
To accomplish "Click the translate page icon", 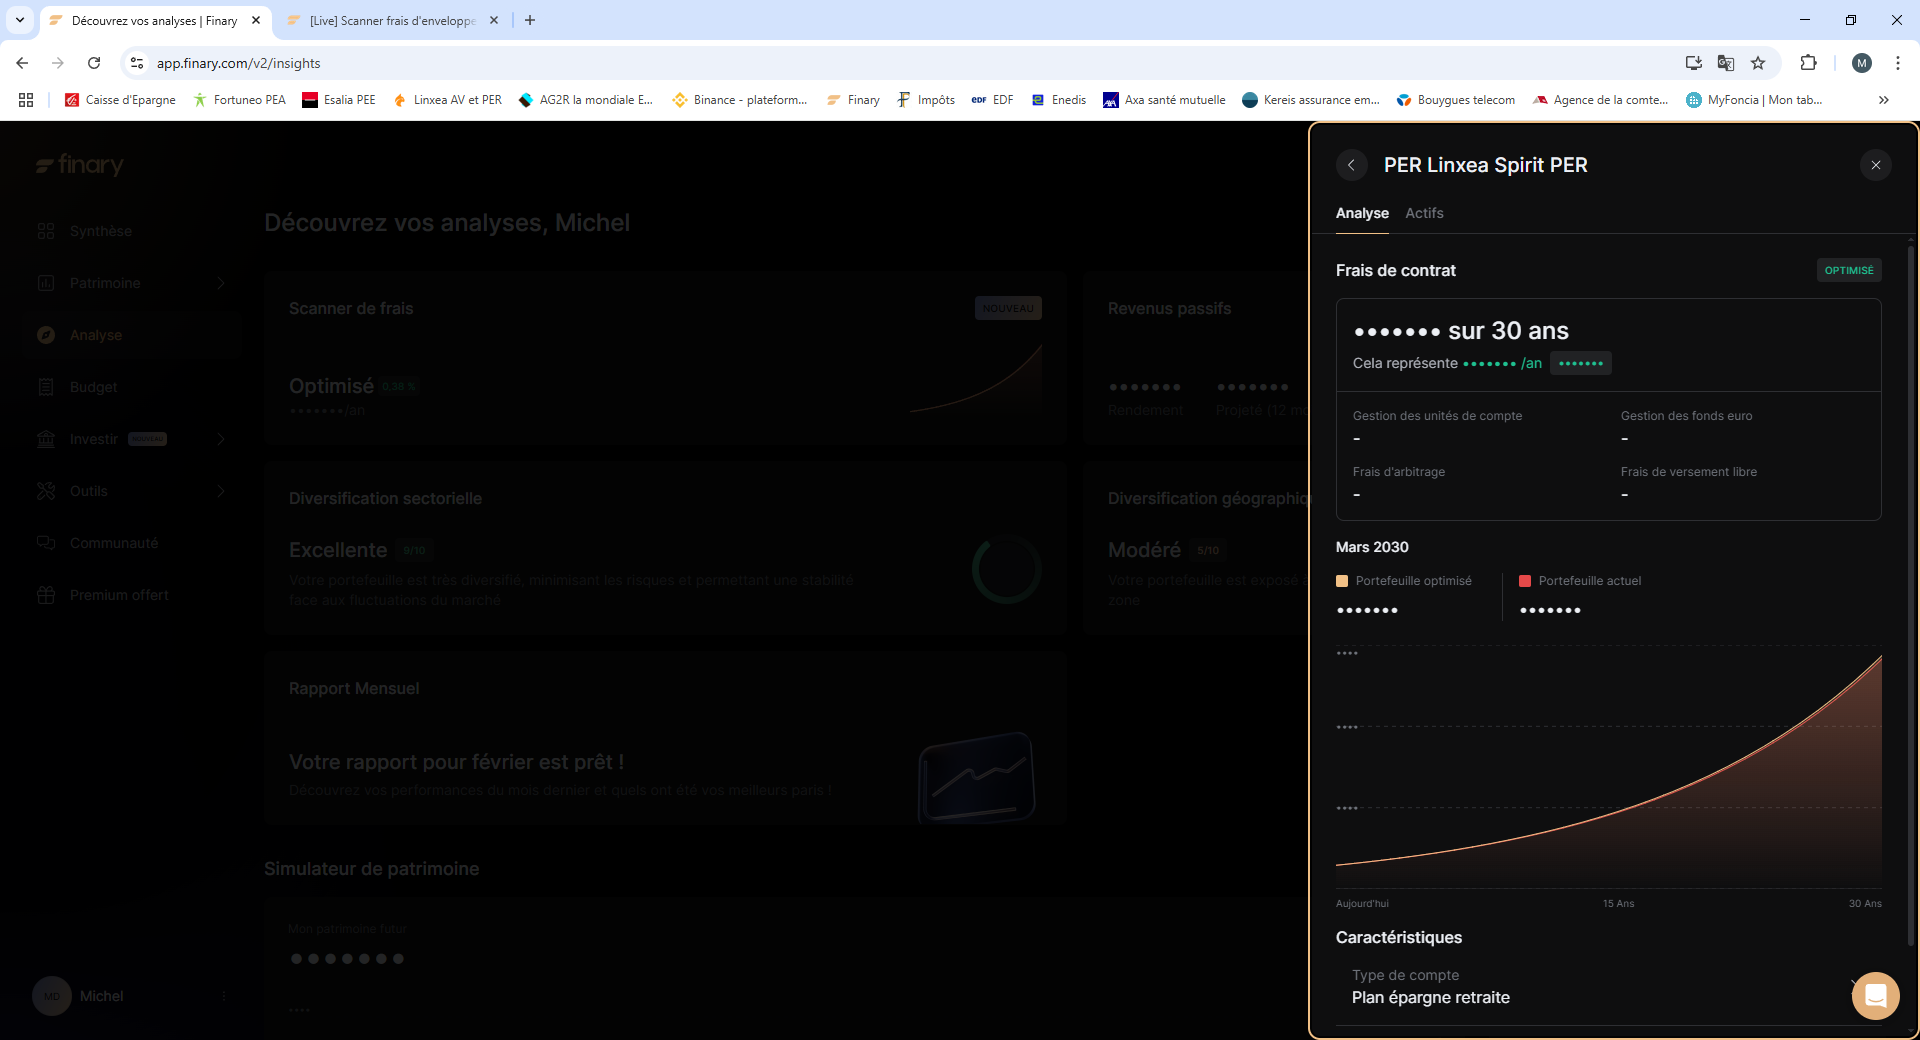I will pos(1726,63).
